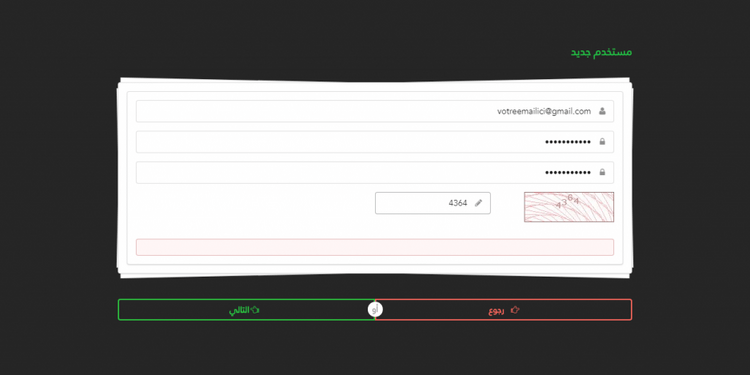
Task: Click the مستخدم جديد heading
Action: coord(601,52)
